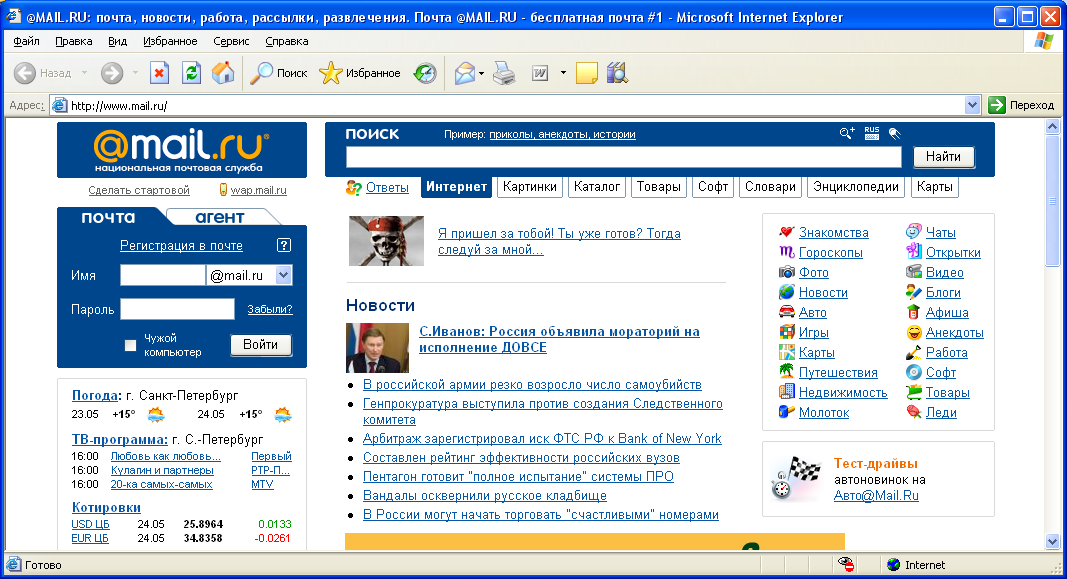Viewport: 1067px width, 579px height.
Task: Open the Избранное favorites toolbar button
Action: 360,73
